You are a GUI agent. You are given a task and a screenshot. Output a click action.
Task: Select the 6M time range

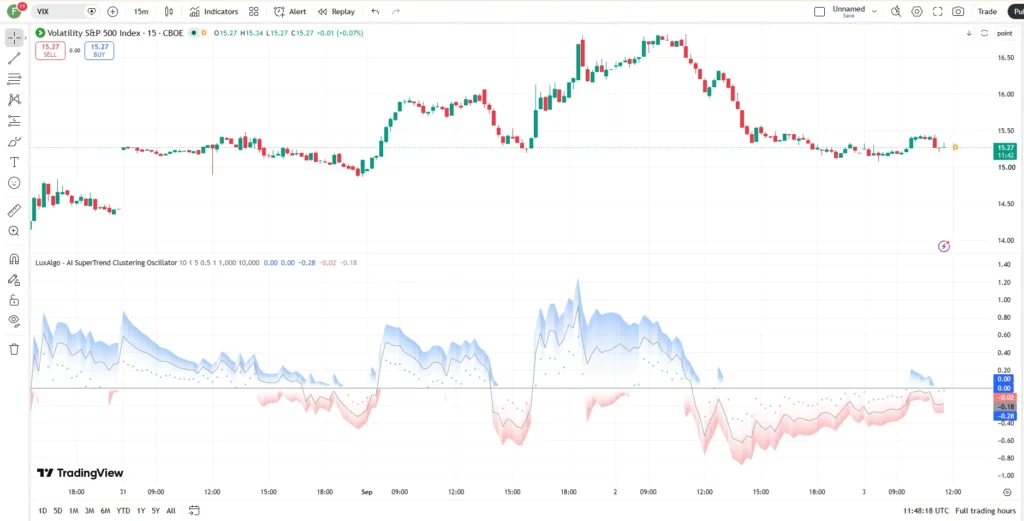[x=105, y=511]
